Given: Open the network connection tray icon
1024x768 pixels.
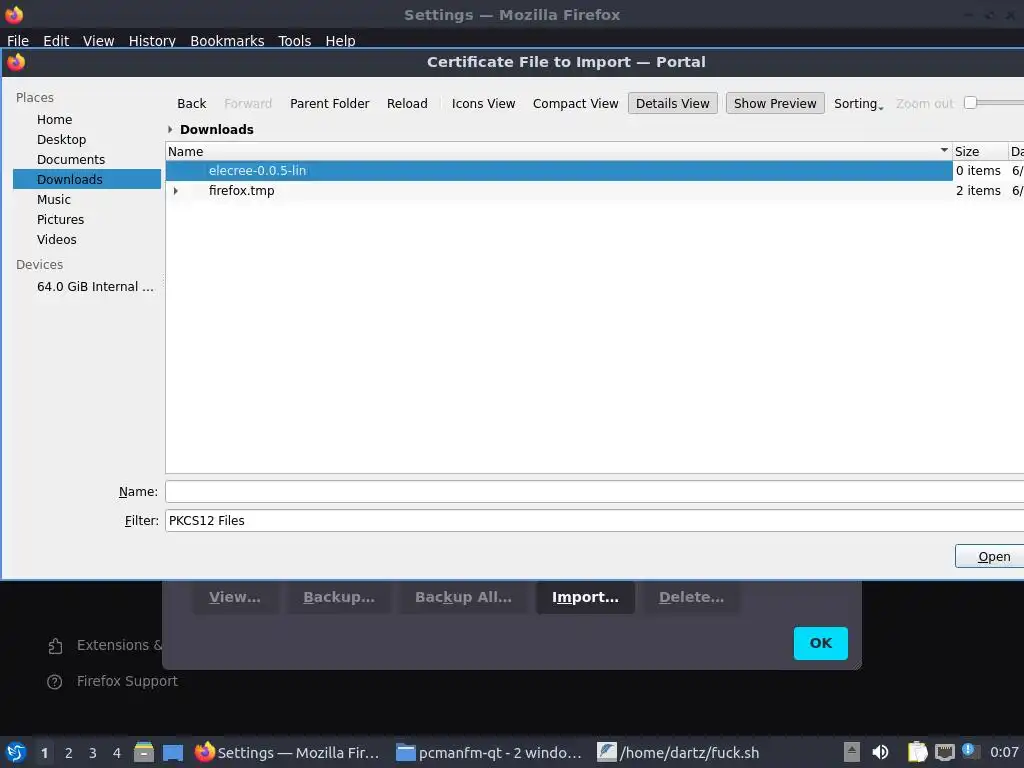Looking at the screenshot, I should pyautogui.click(x=945, y=752).
